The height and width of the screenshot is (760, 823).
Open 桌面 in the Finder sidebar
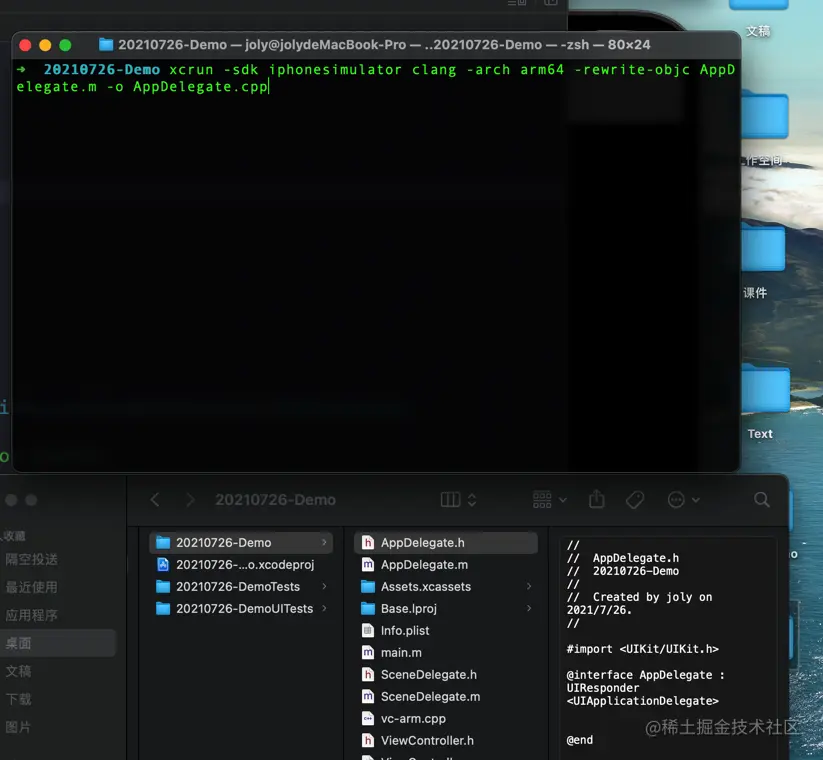click(x=58, y=643)
